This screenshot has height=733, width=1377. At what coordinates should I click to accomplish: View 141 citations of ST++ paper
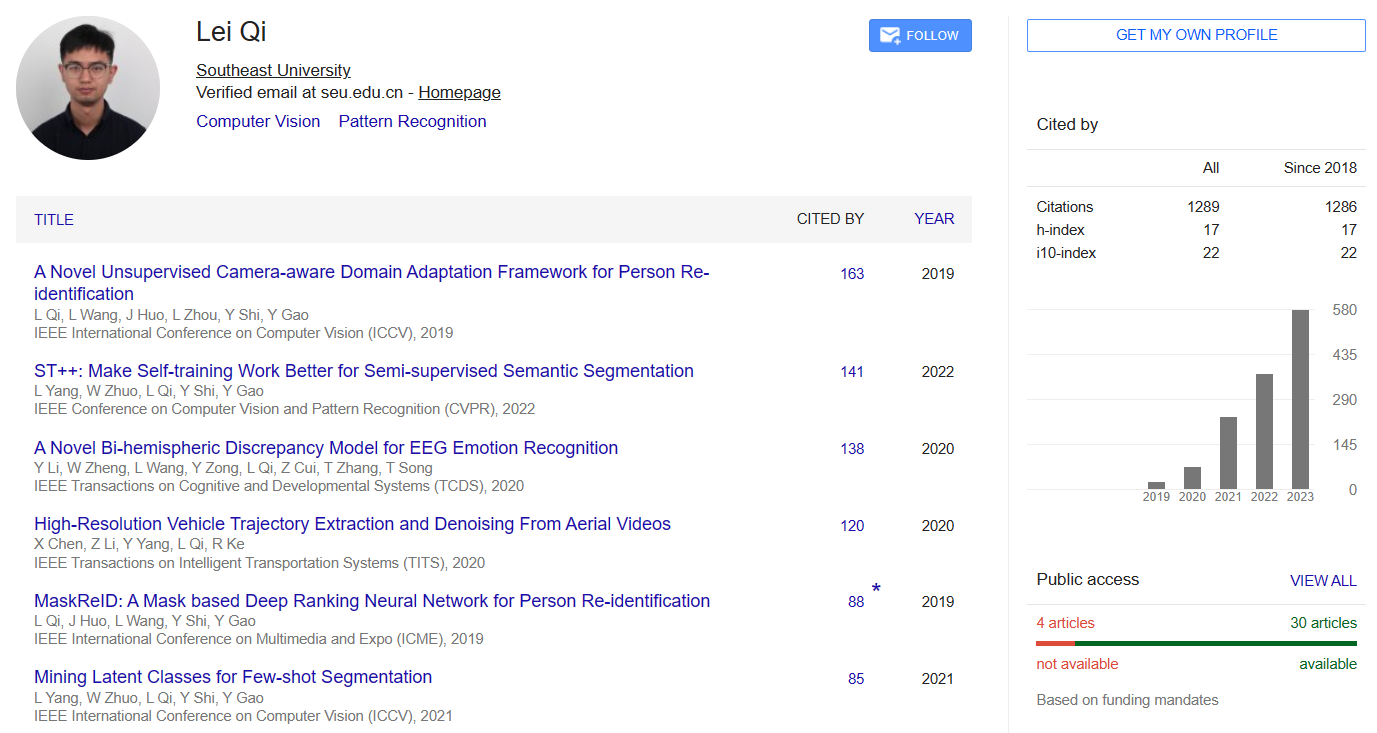tap(852, 372)
